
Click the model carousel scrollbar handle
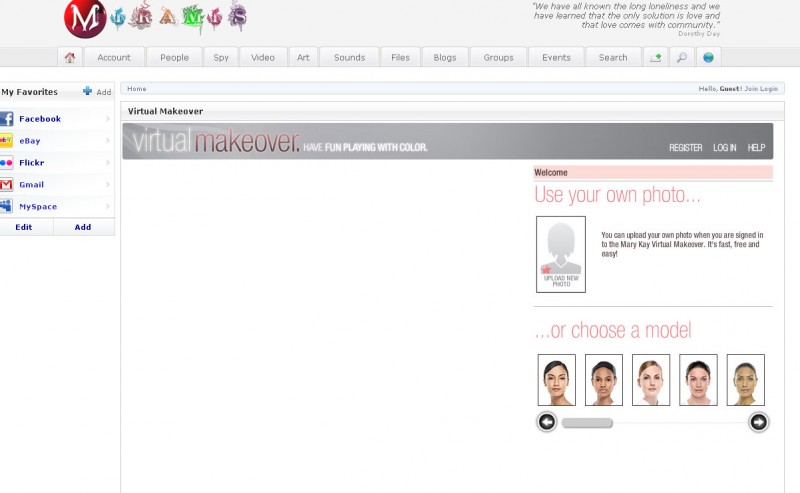click(587, 423)
